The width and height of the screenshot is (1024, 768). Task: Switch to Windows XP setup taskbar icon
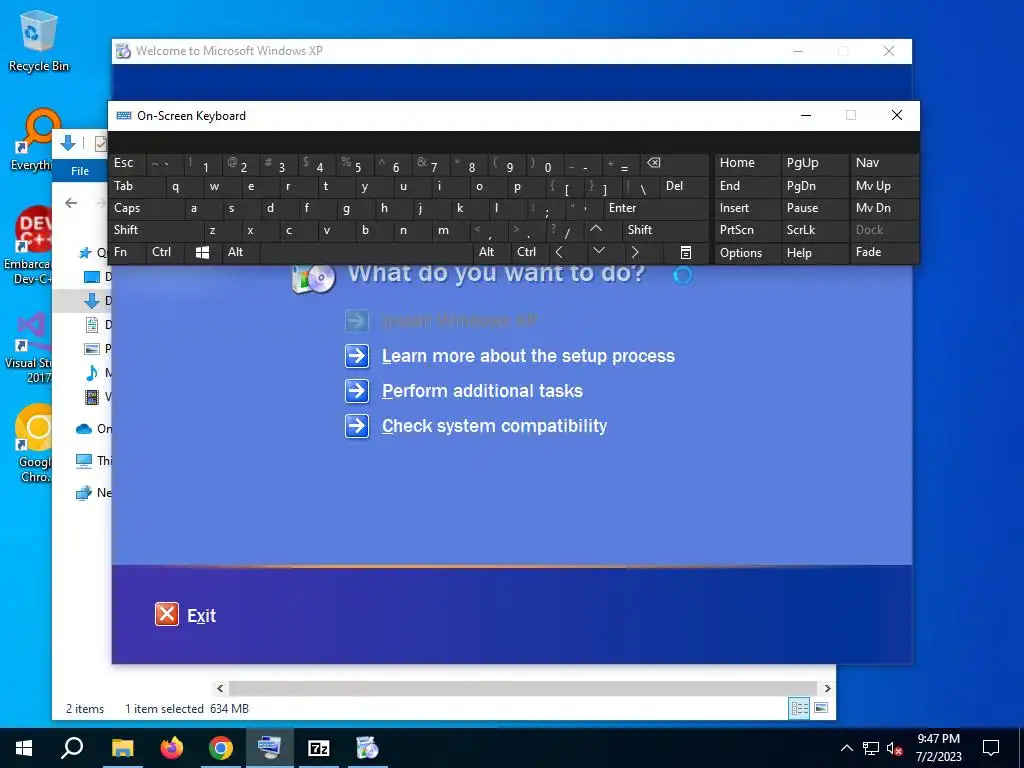click(368, 748)
